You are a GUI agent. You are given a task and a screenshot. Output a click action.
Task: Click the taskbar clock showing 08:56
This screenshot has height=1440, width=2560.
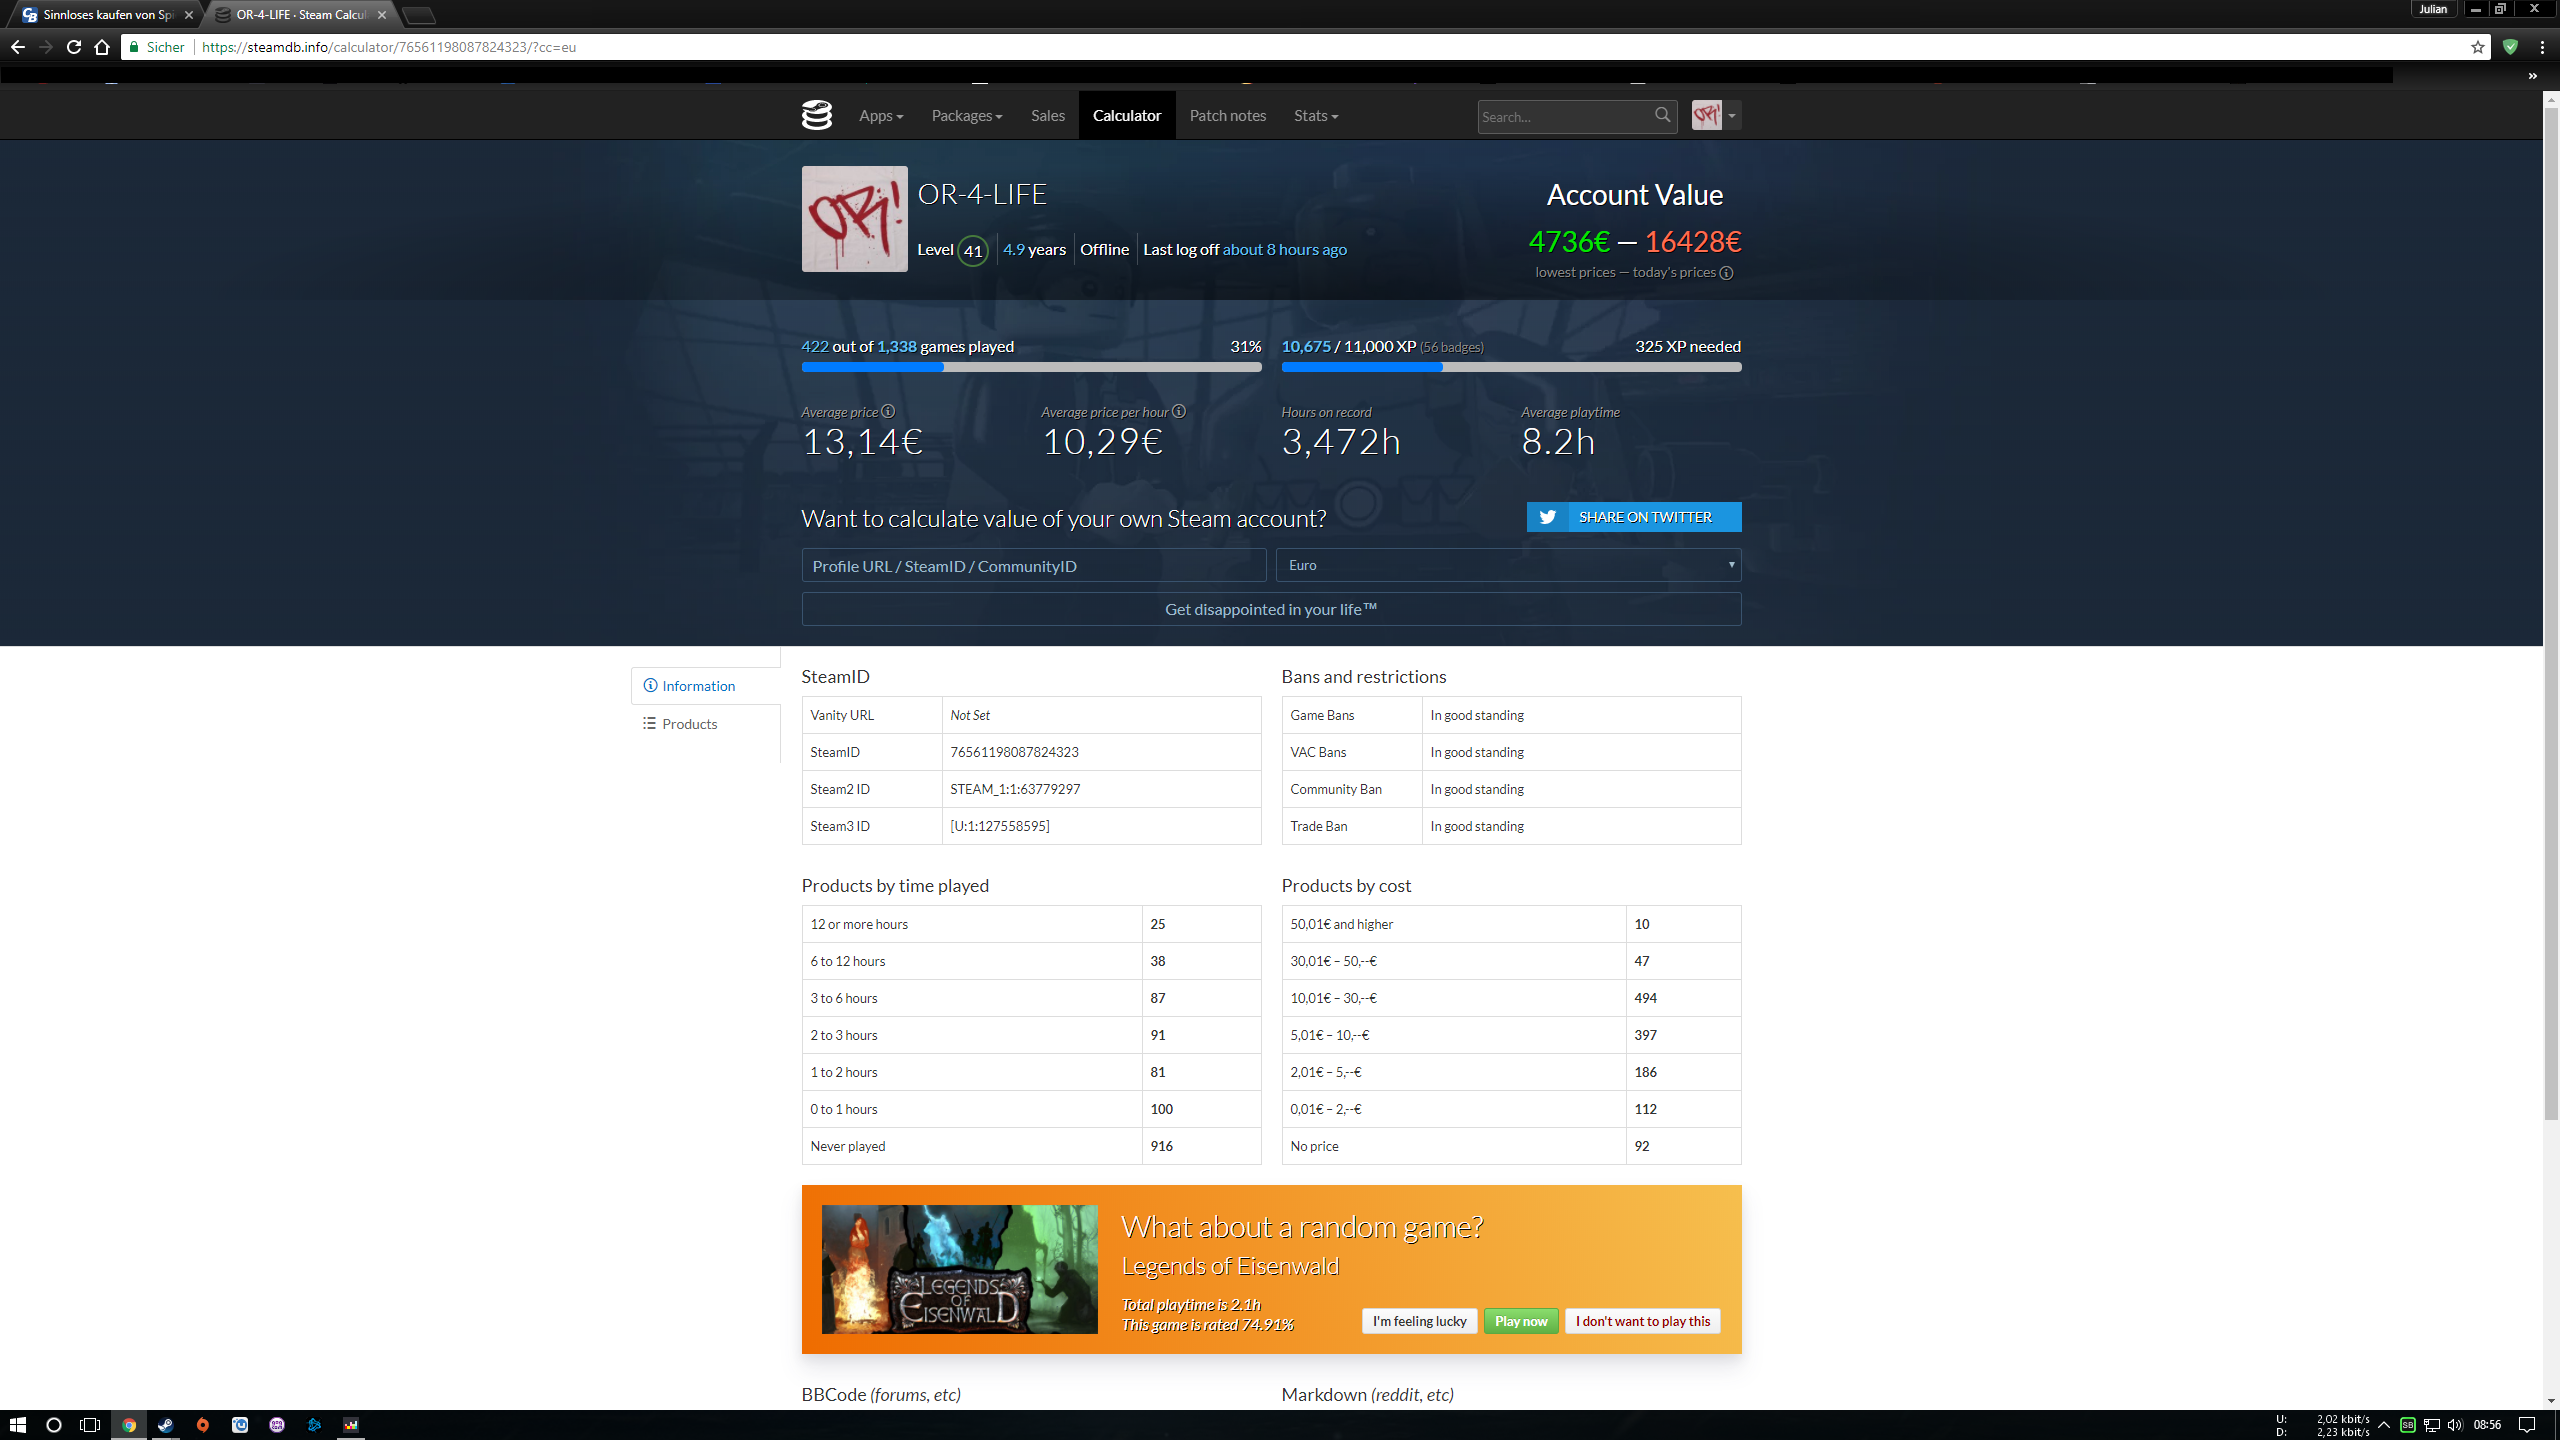coord(2487,1425)
